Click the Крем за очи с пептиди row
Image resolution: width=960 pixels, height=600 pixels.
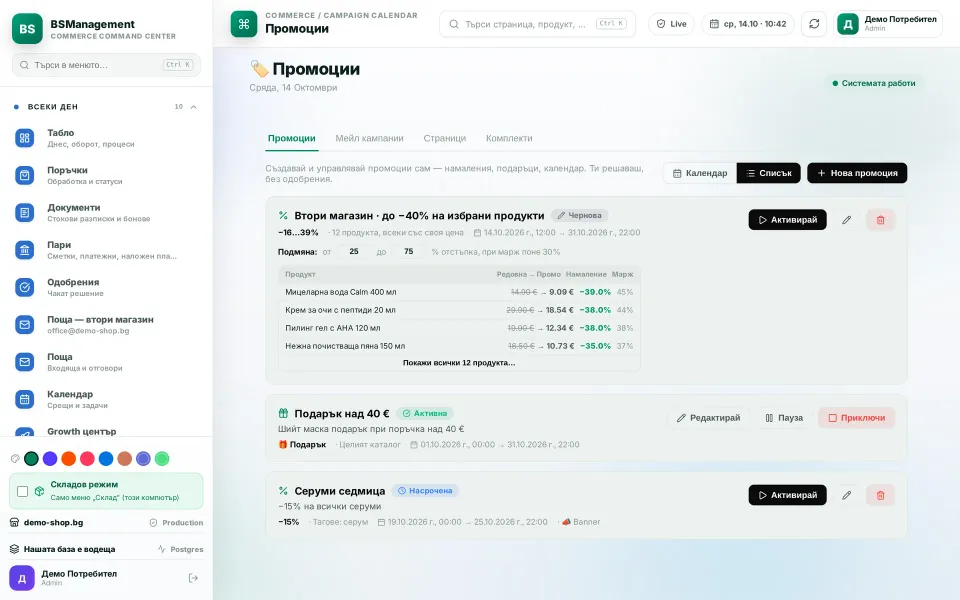459,310
